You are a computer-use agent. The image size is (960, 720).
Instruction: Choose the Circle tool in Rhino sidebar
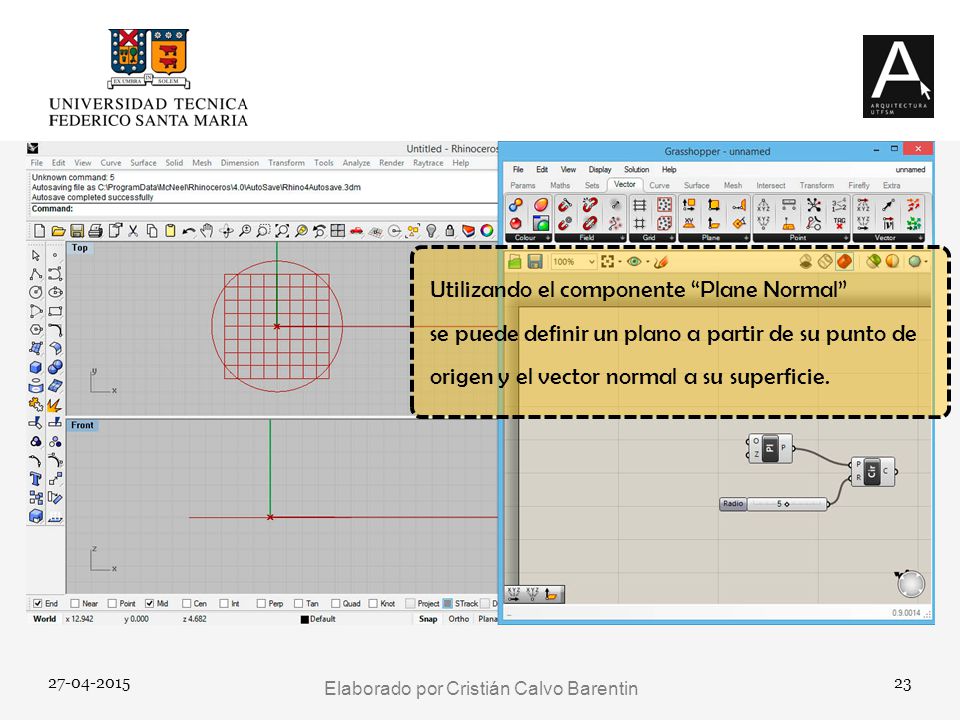click(x=36, y=292)
